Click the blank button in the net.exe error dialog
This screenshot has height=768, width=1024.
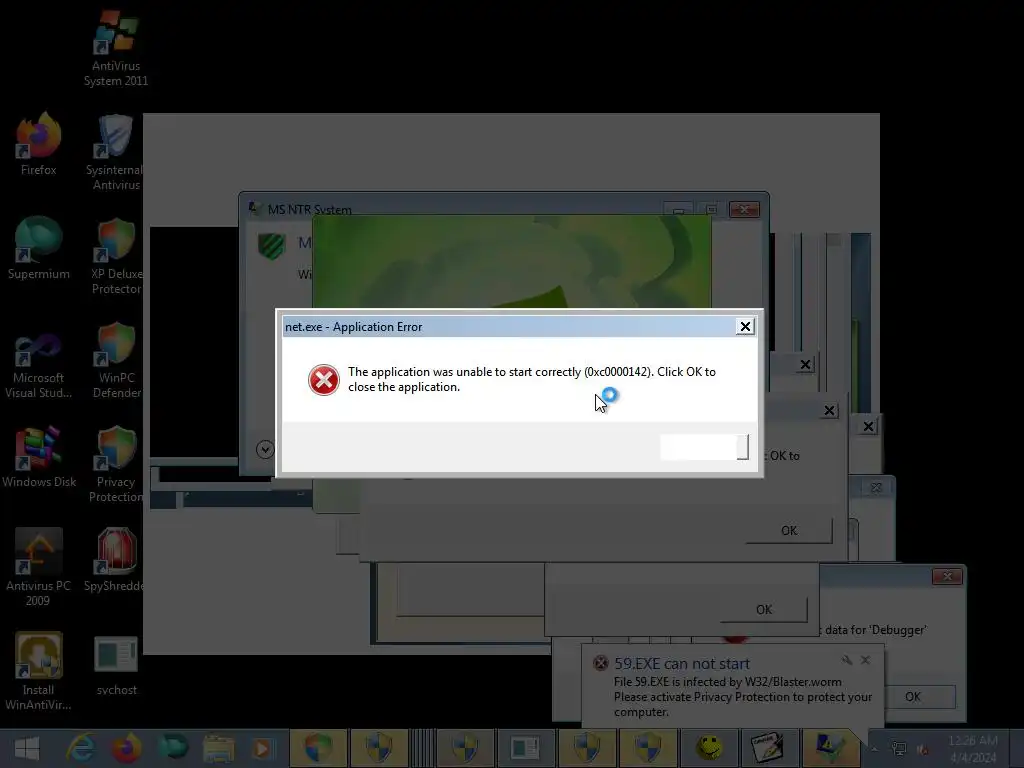[704, 447]
